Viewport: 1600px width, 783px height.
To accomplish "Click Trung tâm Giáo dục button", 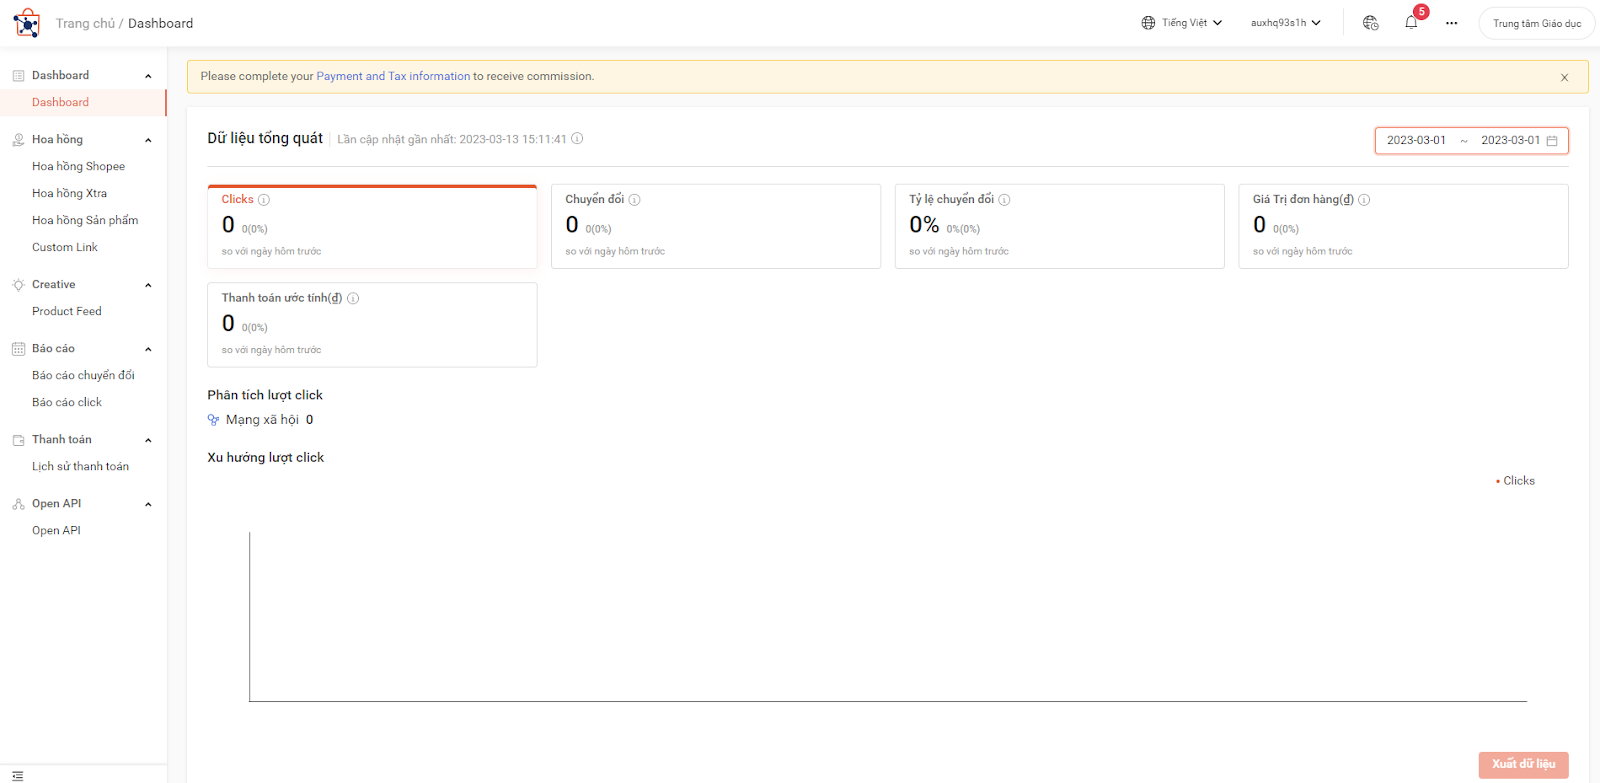I will pyautogui.click(x=1537, y=23).
